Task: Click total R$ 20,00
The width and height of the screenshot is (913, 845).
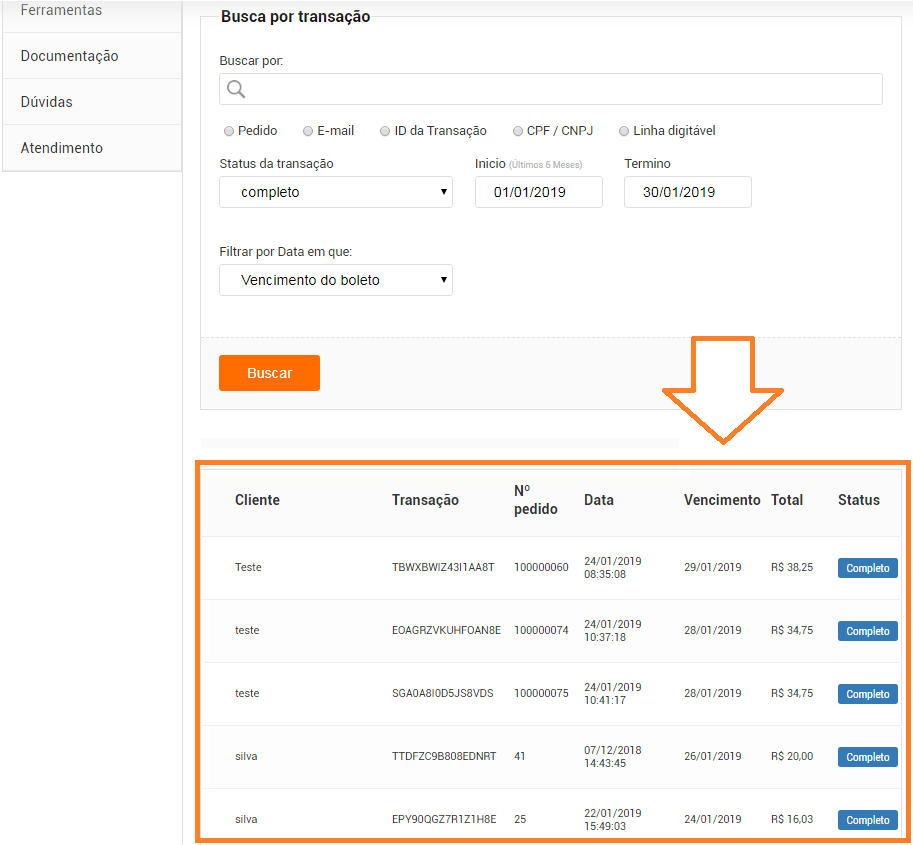Action: 792,756
